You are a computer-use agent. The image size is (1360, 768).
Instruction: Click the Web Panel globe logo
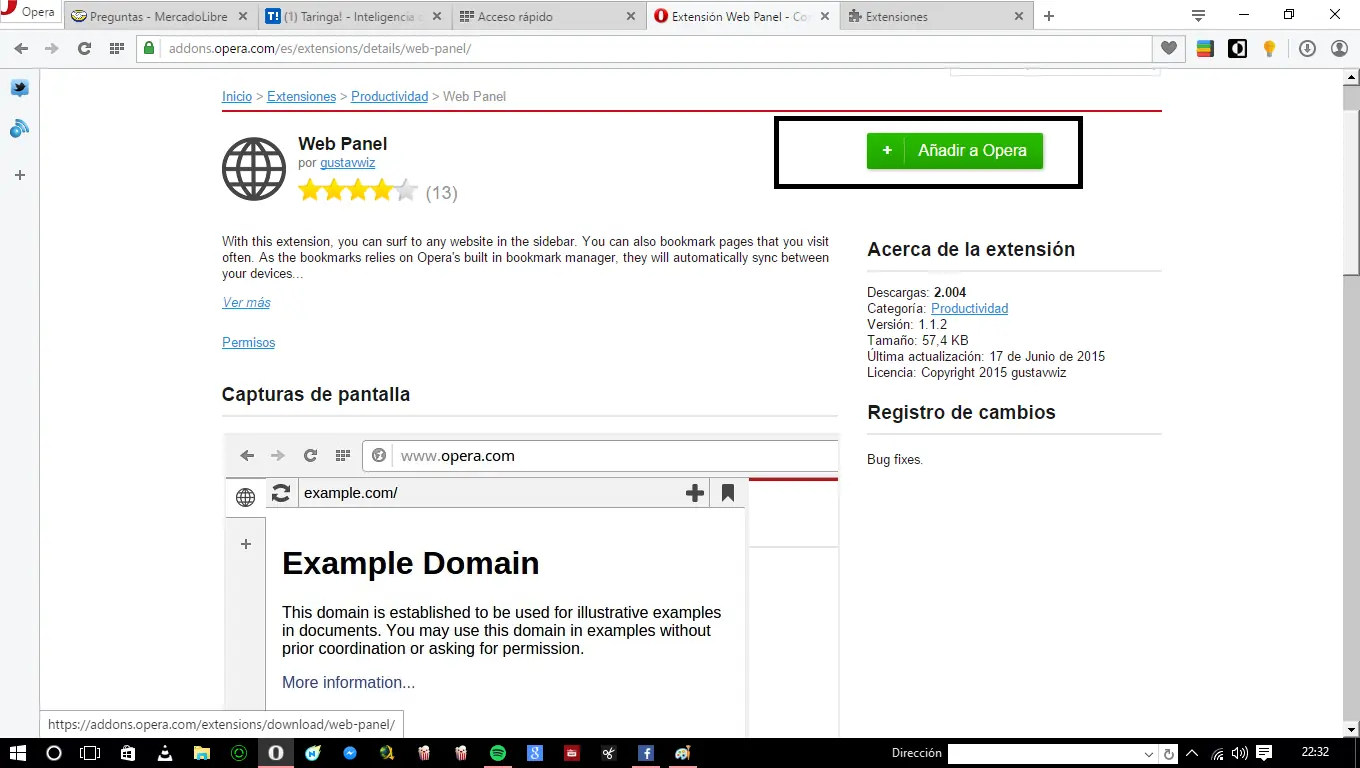pyautogui.click(x=254, y=169)
